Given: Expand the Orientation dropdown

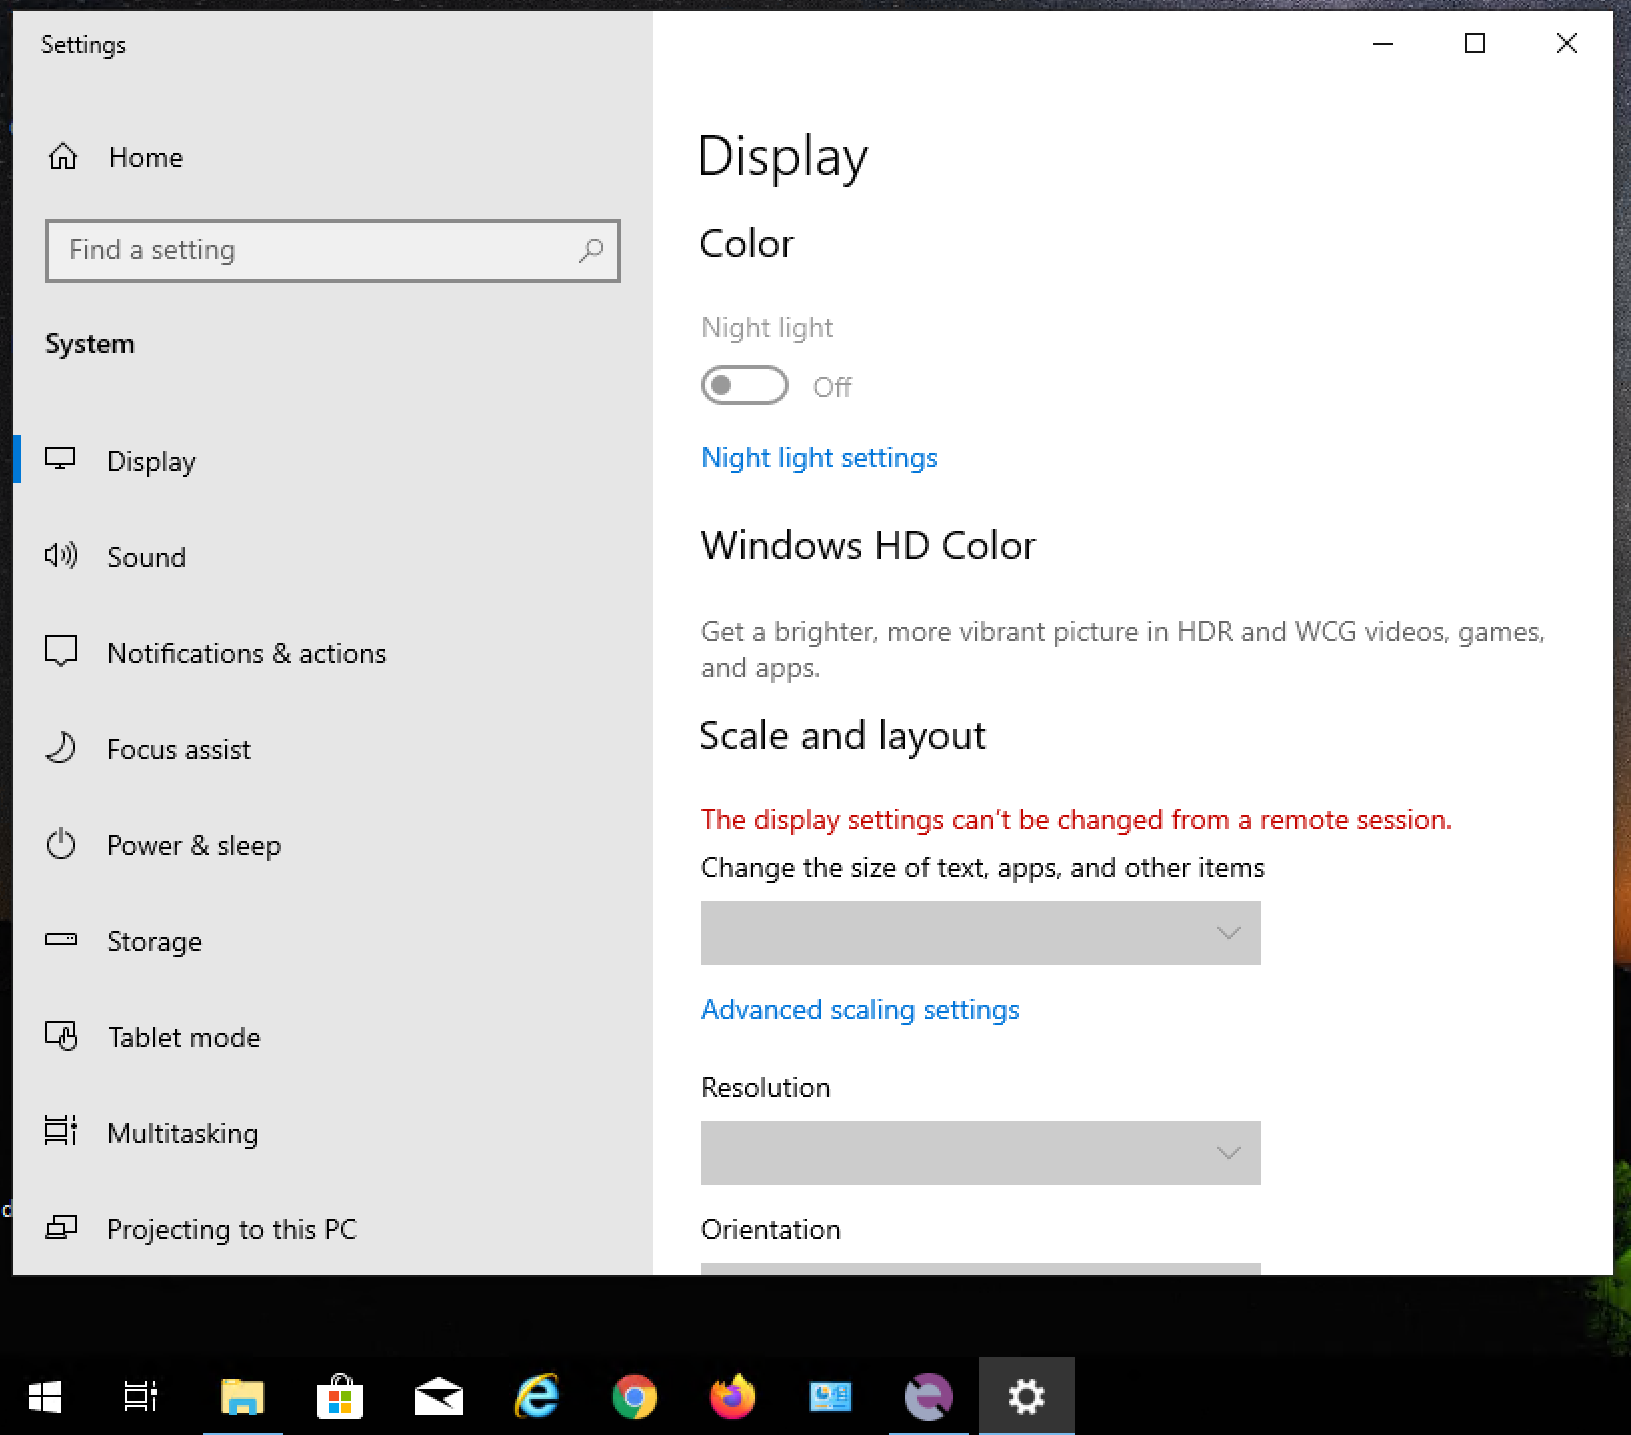Looking at the screenshot, I should (980, 1268).
